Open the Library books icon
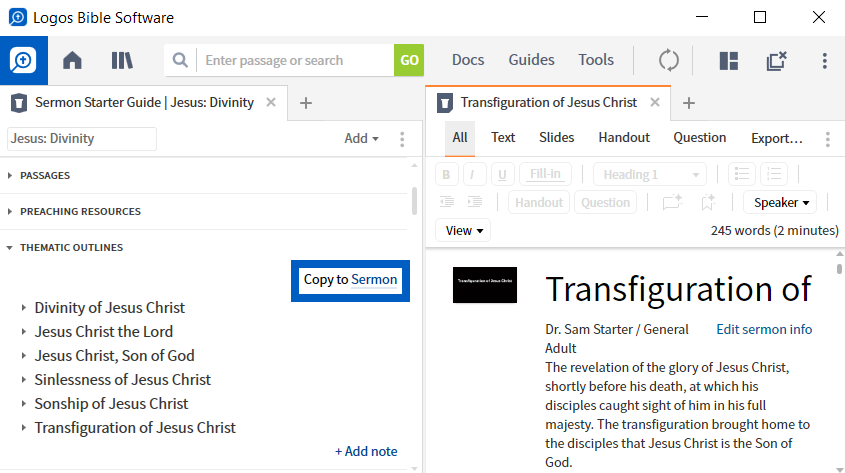The width and height of the screenshot is (845, 473). (x=122, y=60)
